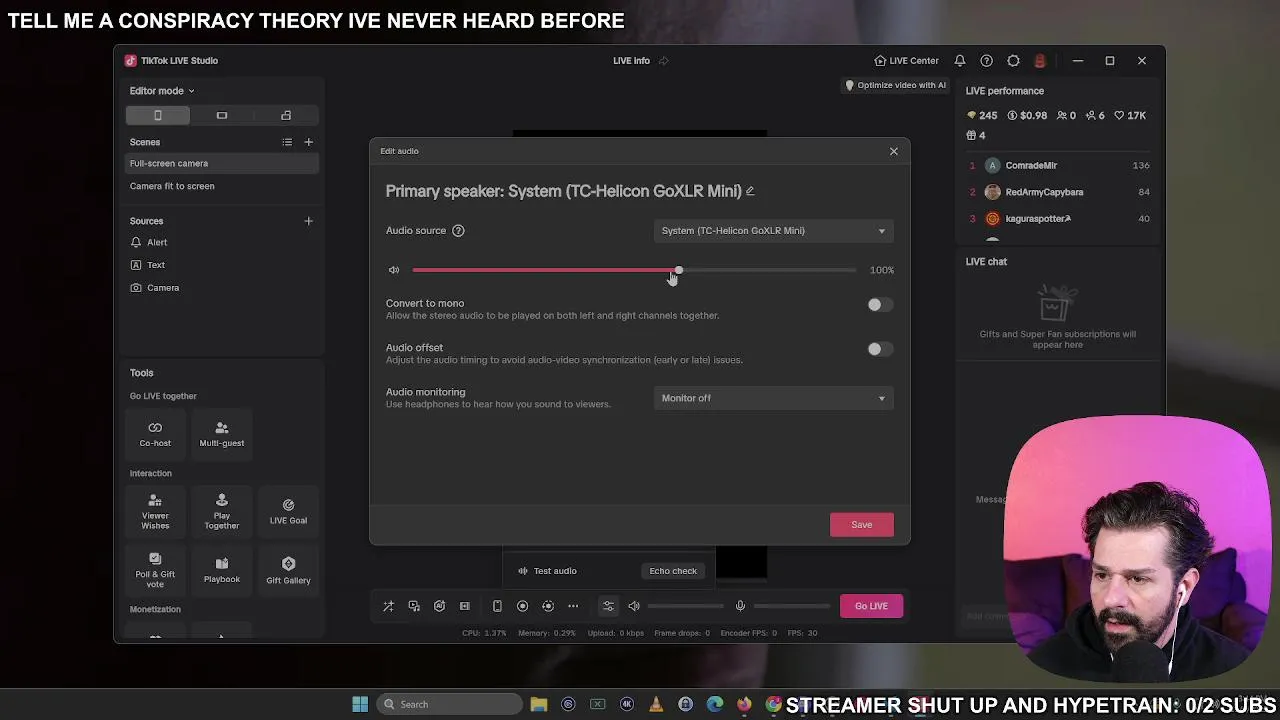
Task: Click the $0.98 earnings stat
Action: 1027,116
